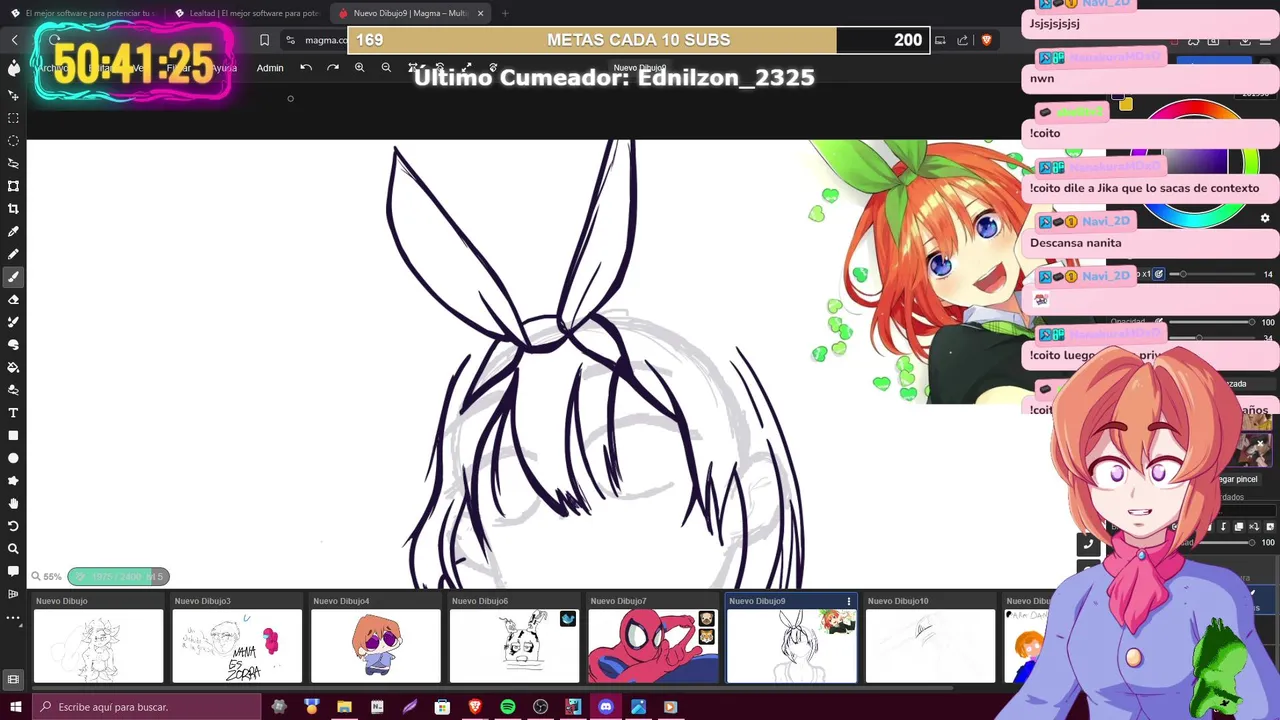The height and width of the screenshot is (720, 1280).
Task: Select the pencil tool
Action: coord(13,254)
